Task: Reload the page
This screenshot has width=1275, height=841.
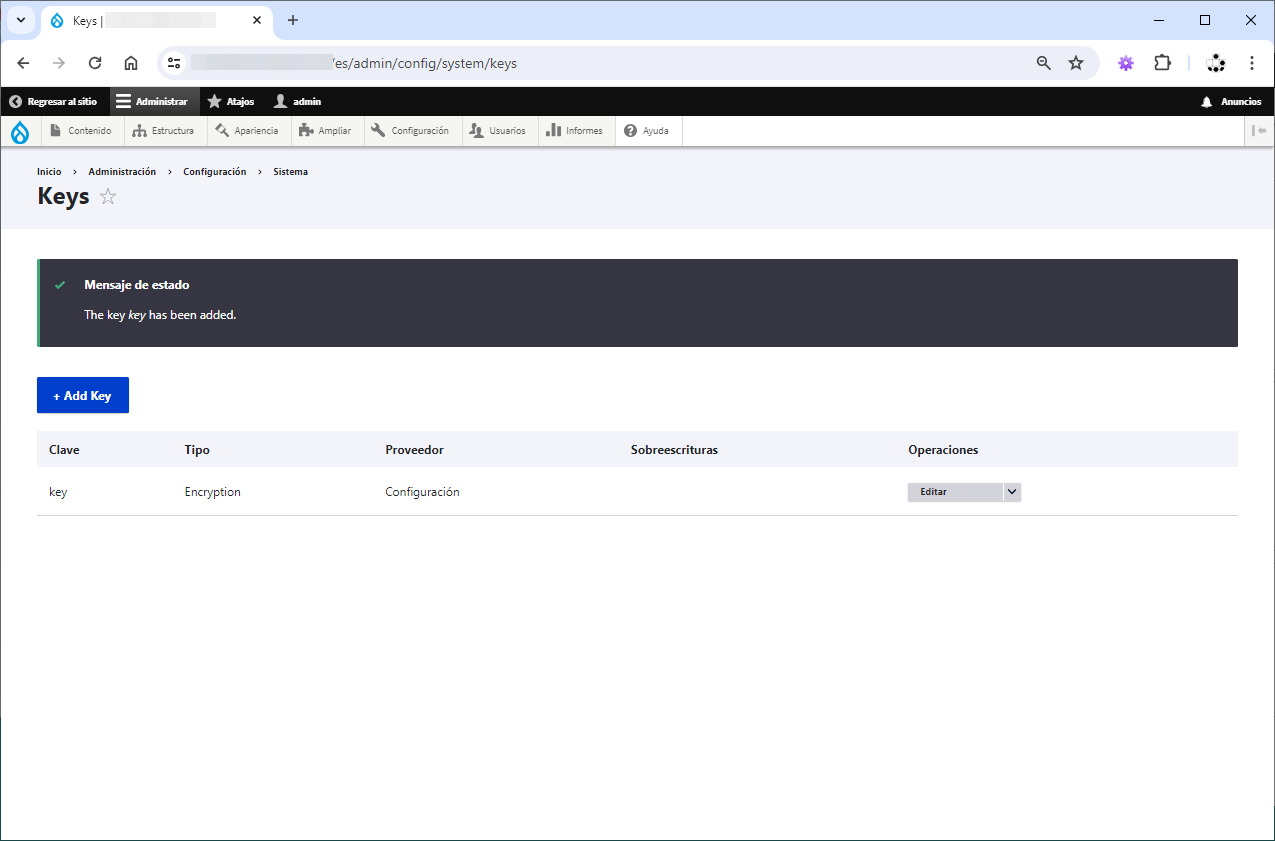Action: [95, 63]
